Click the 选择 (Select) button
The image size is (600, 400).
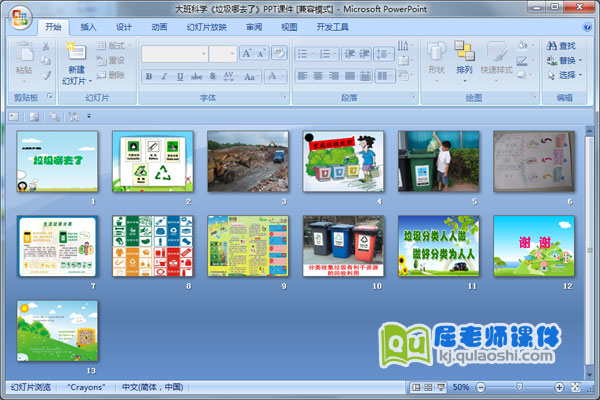point(564,75)
